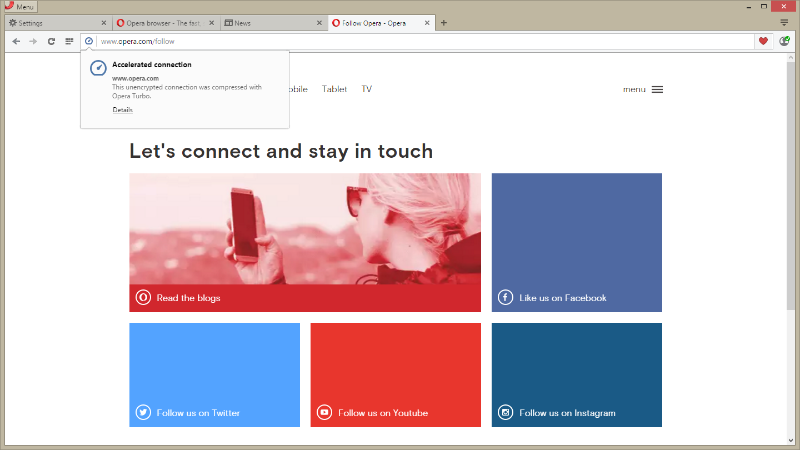Open Like us on Facebook tile

576,242
